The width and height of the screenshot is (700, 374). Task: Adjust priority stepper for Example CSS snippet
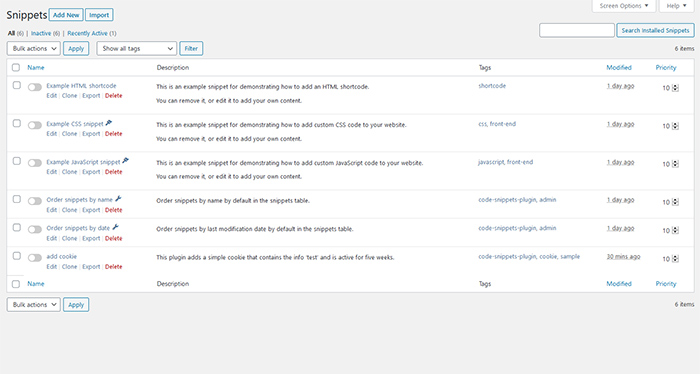click(x=675, y=126)
